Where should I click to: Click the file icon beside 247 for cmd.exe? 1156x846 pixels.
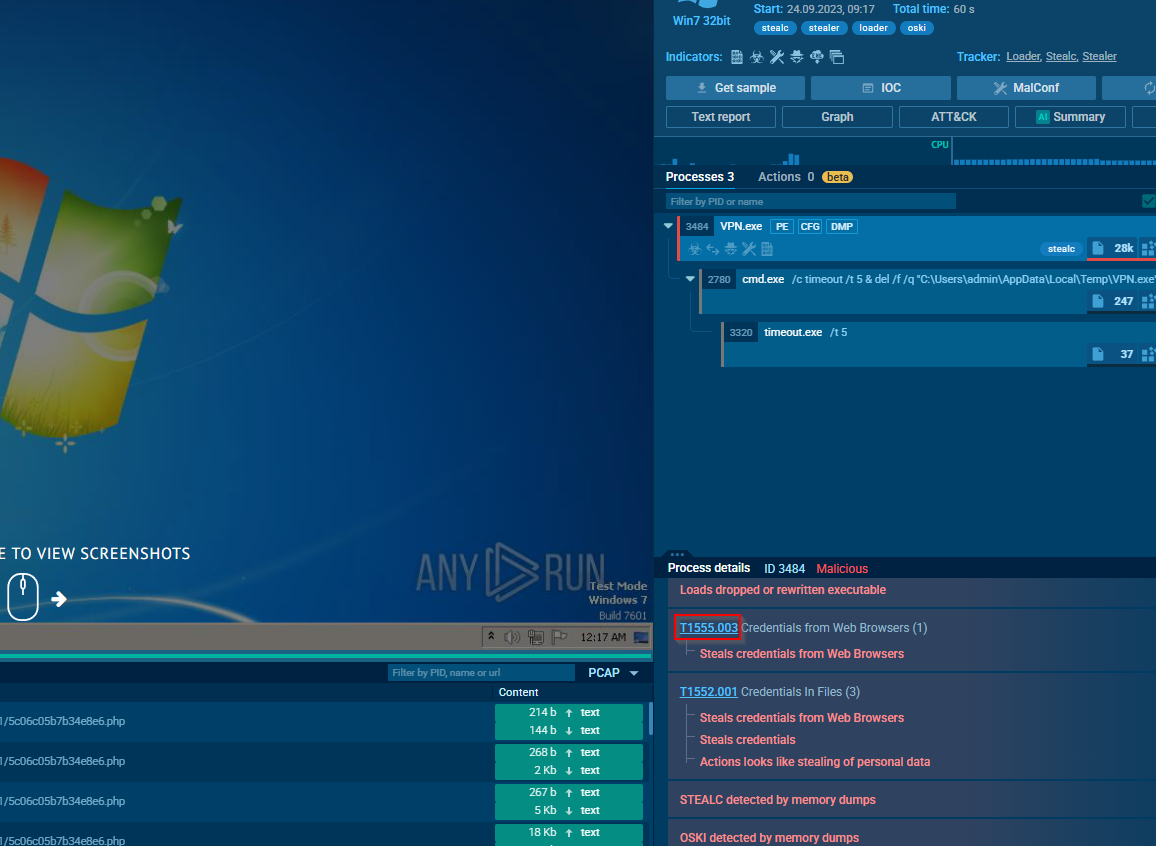click(1098, 301)
